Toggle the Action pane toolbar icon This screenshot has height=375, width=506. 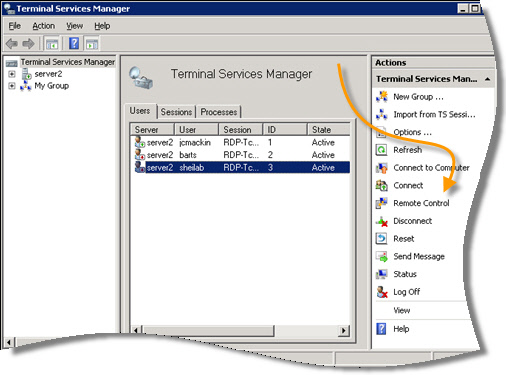91,44
